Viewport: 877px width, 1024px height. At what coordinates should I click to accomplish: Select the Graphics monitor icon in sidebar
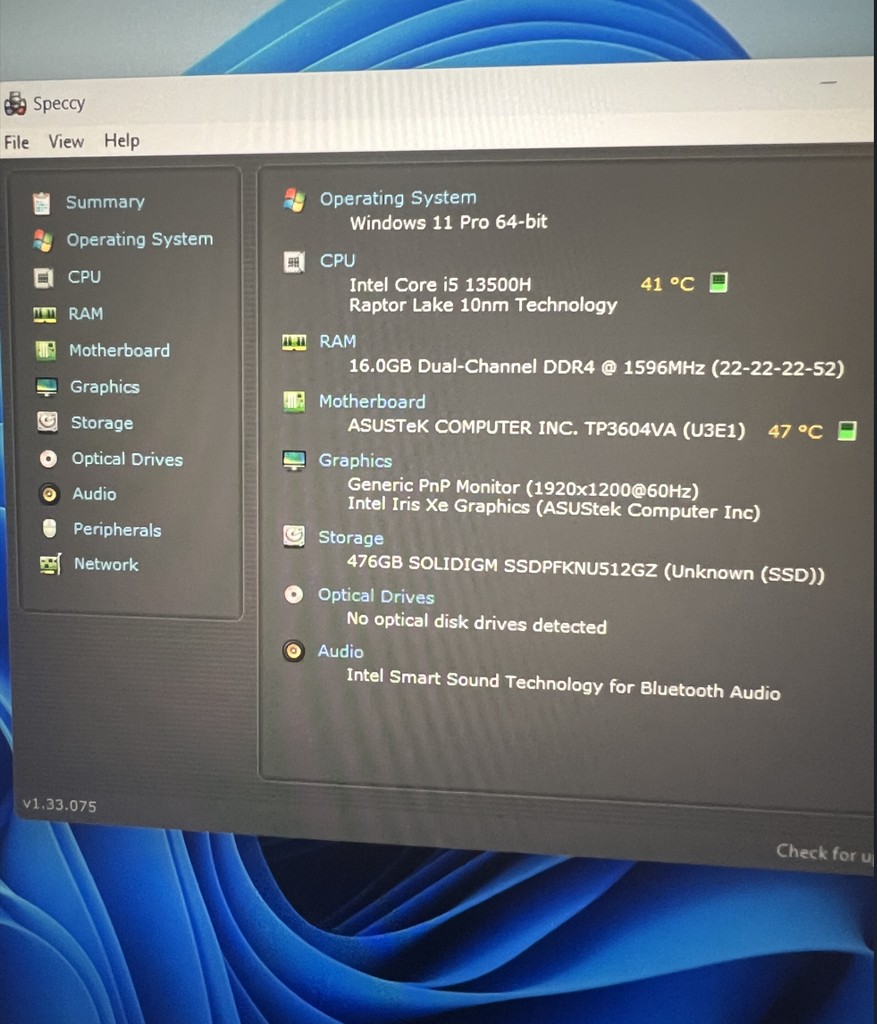tap(47, 387)
